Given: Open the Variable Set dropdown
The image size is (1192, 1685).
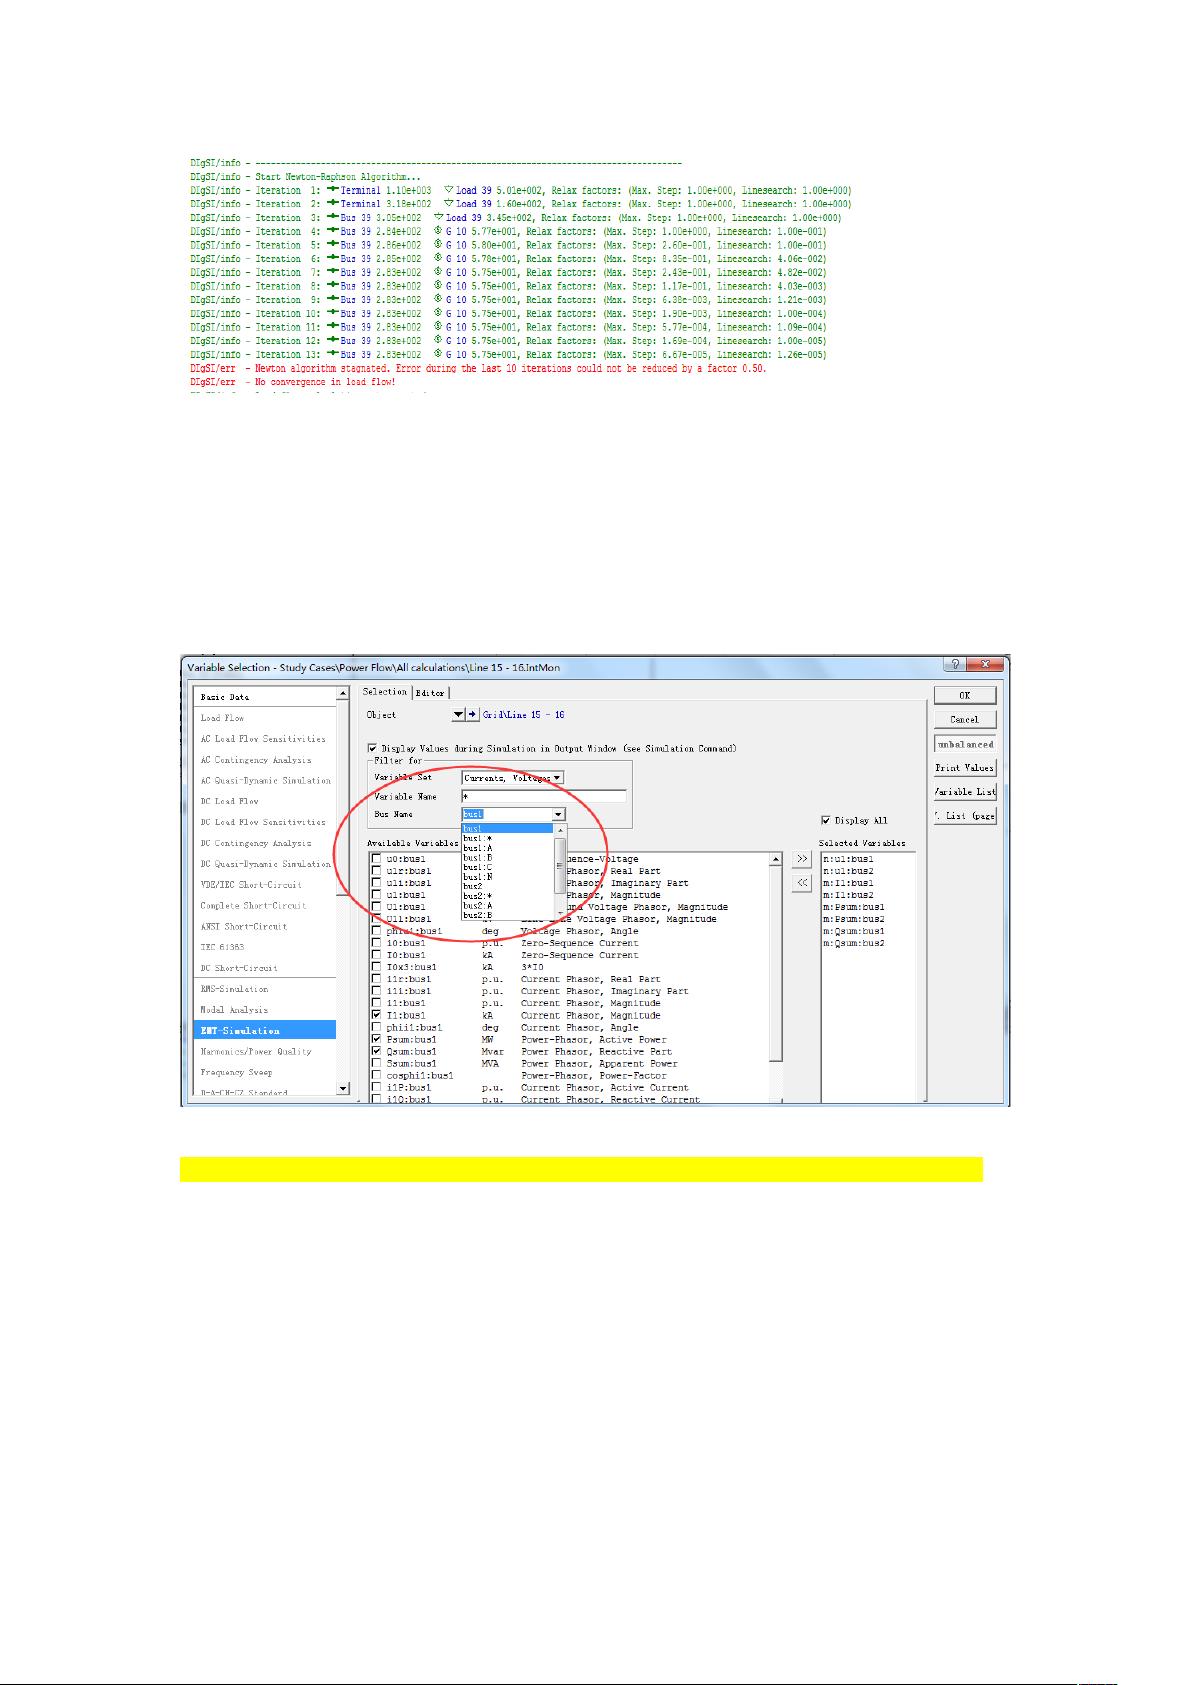Looking at the screenshot, I should click(557, 777).
